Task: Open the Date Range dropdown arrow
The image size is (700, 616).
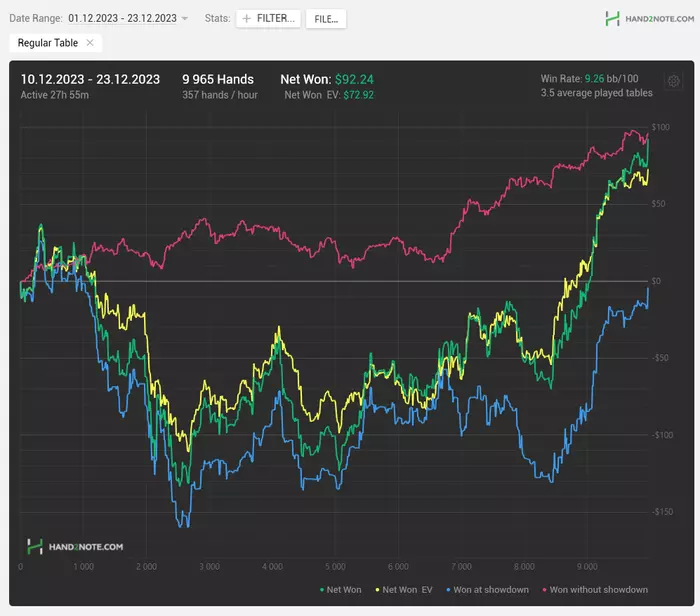Action: point(185,19)
